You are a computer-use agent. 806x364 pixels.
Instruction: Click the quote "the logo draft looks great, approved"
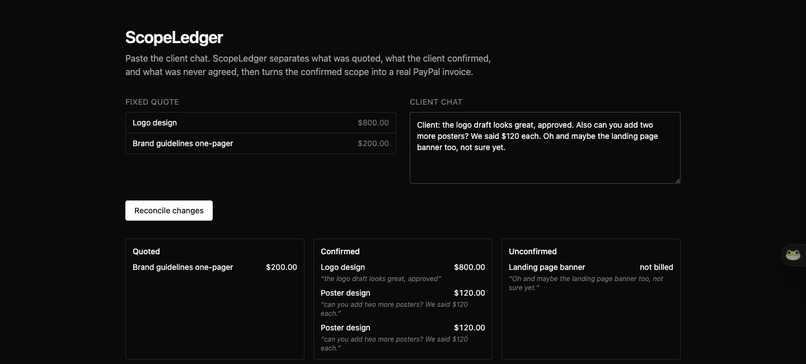[381, 279]
